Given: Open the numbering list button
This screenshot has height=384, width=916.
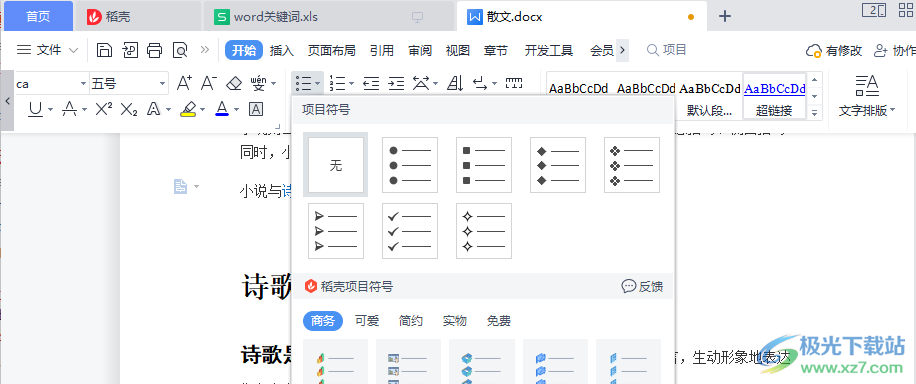Looking at the screenshot, I should point(338,84).
